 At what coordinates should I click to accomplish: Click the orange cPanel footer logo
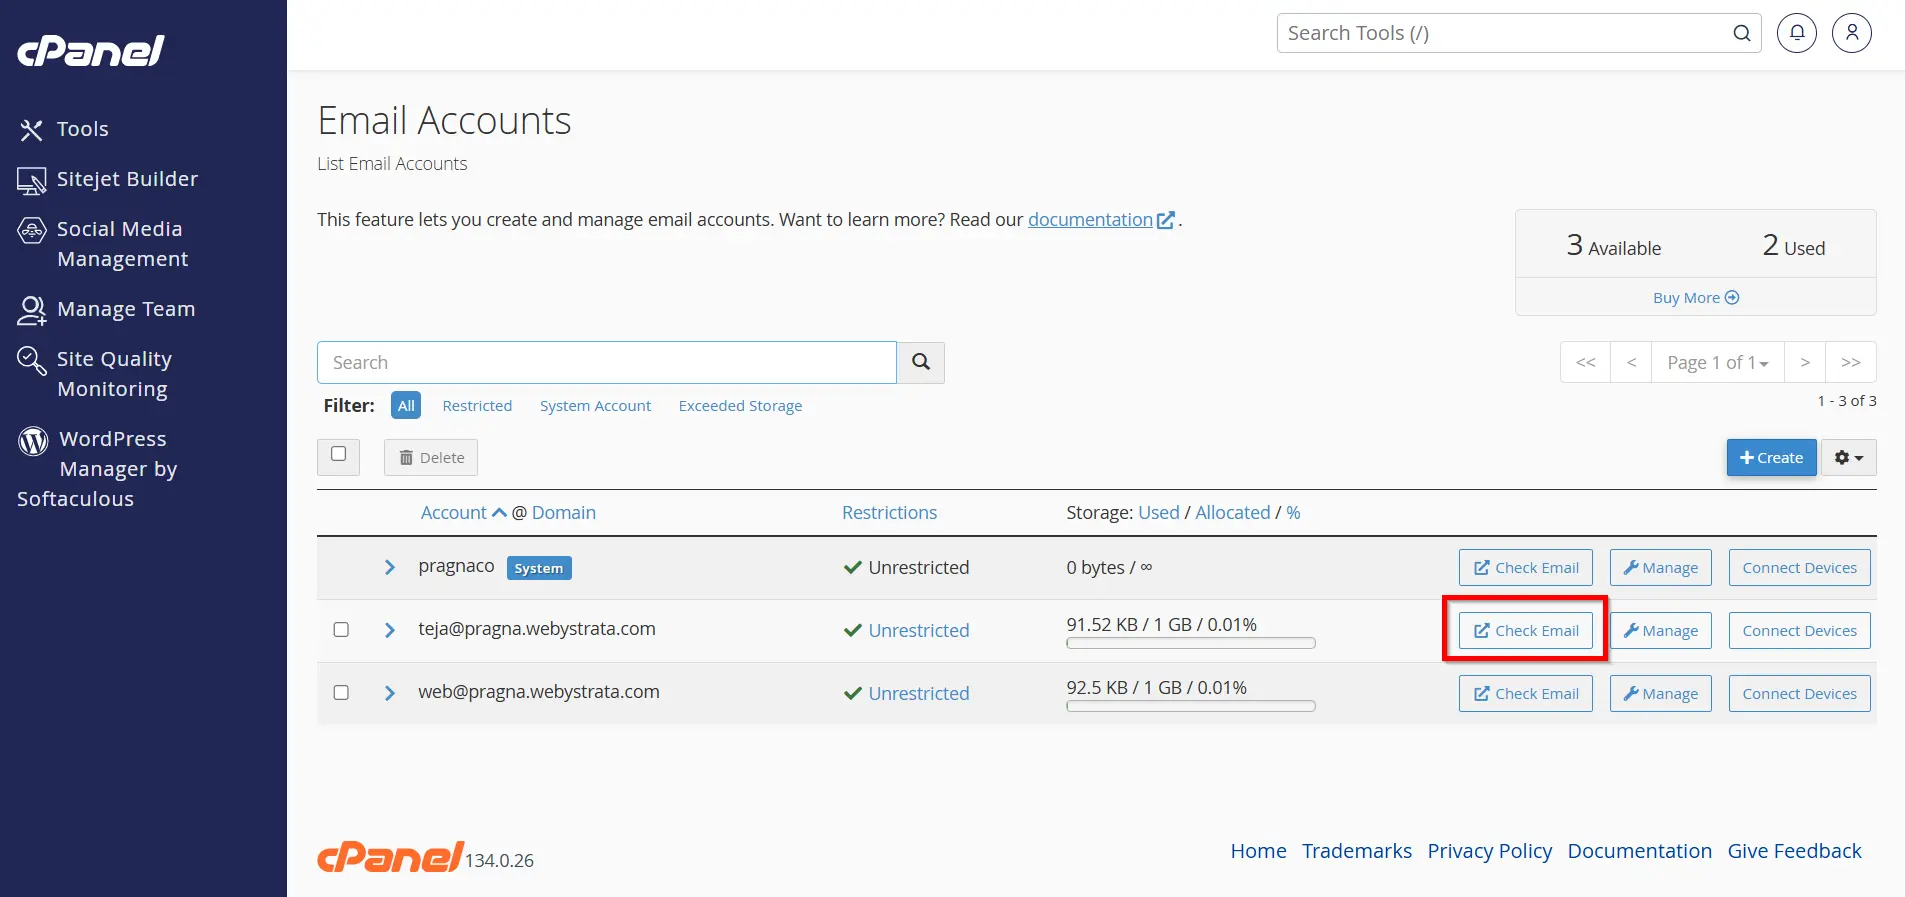[390, 857]
